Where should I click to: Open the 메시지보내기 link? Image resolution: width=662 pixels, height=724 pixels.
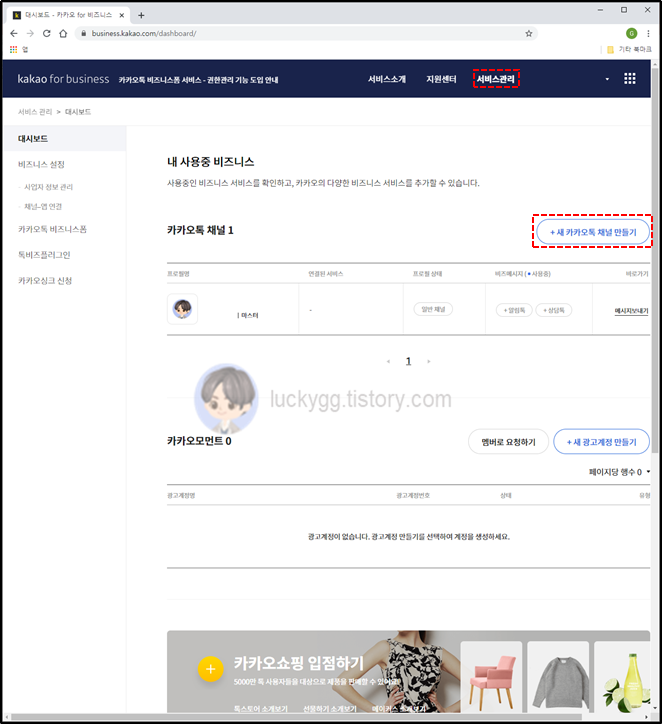pos(631,311)
